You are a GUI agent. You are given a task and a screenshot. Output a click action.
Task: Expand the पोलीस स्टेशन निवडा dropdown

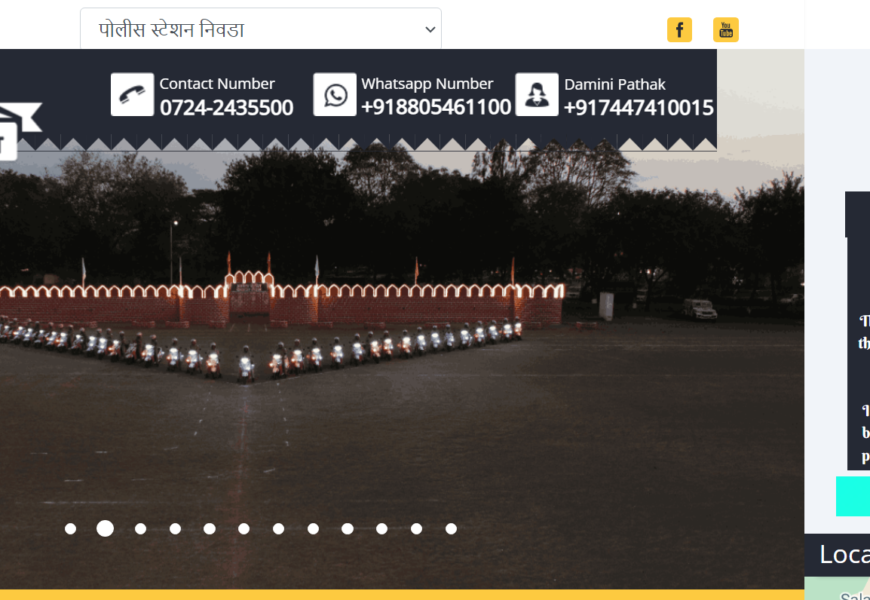tap(260, 29)
